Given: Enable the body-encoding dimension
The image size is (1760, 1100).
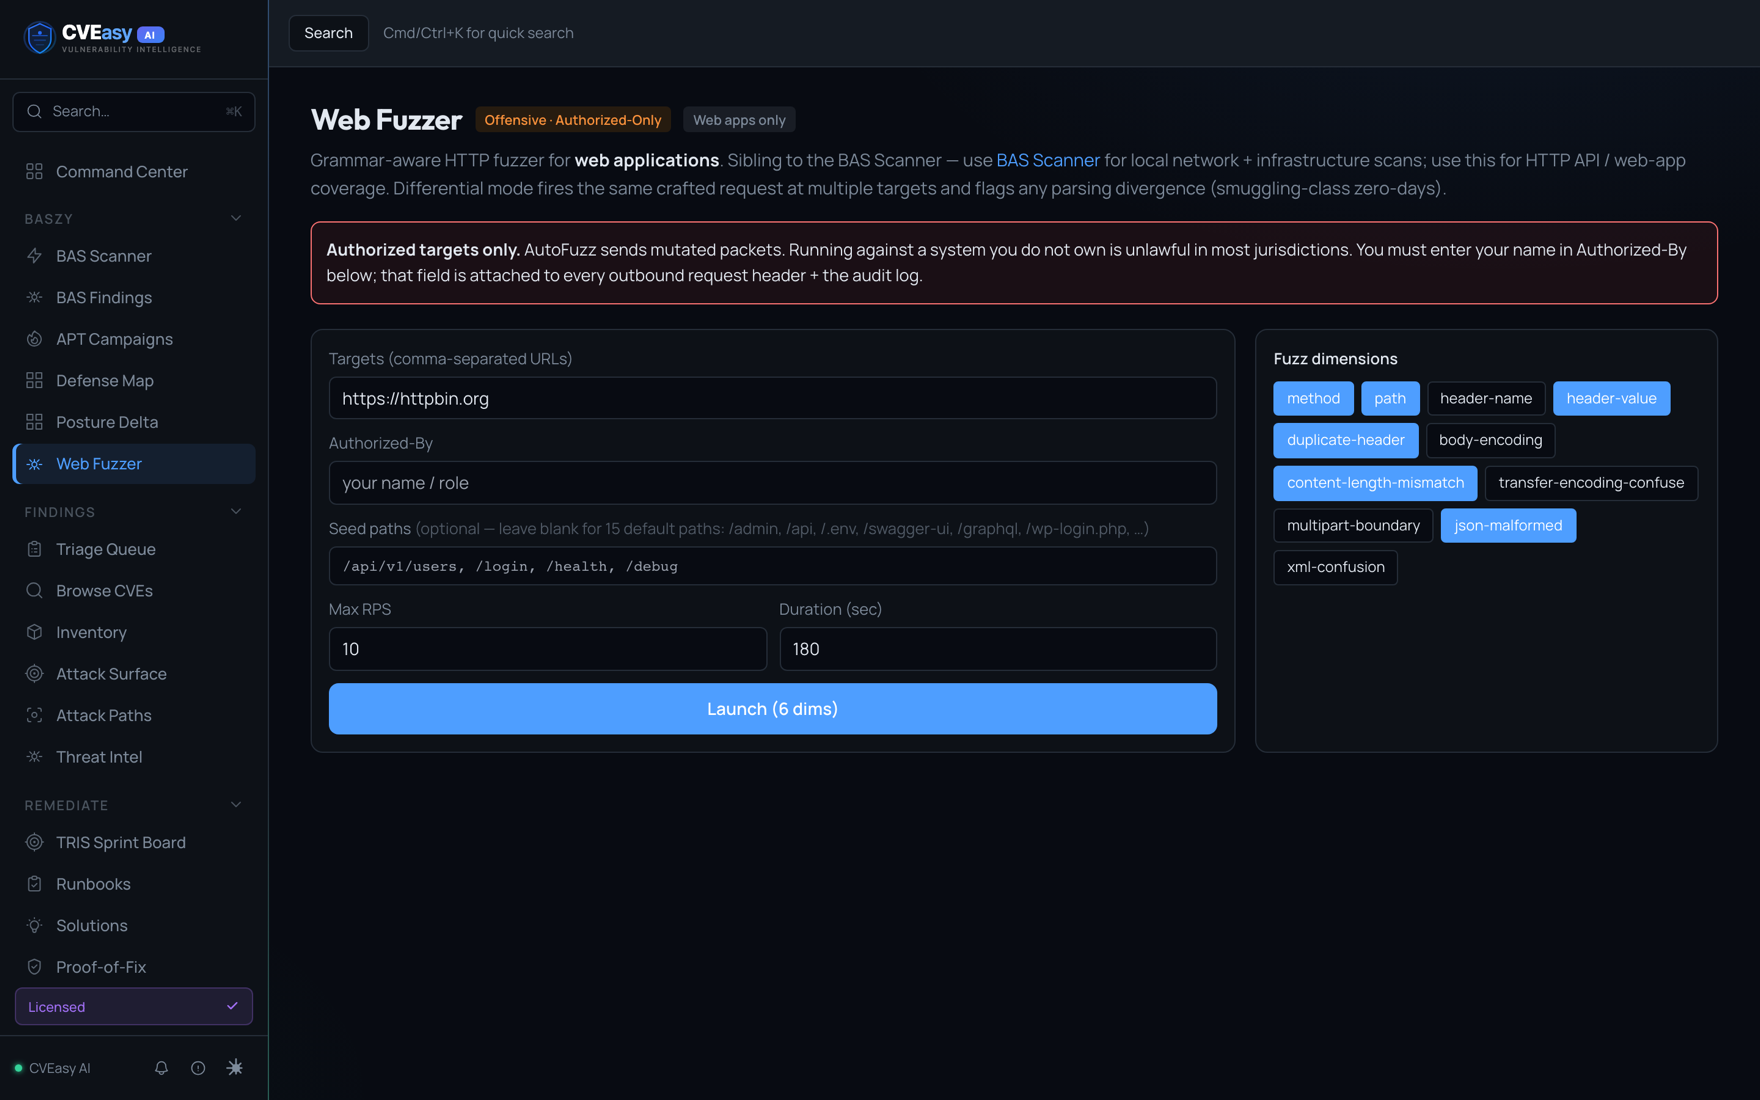Looking at the screenshot, I should pyautogui.click(x=1490, y=440).
